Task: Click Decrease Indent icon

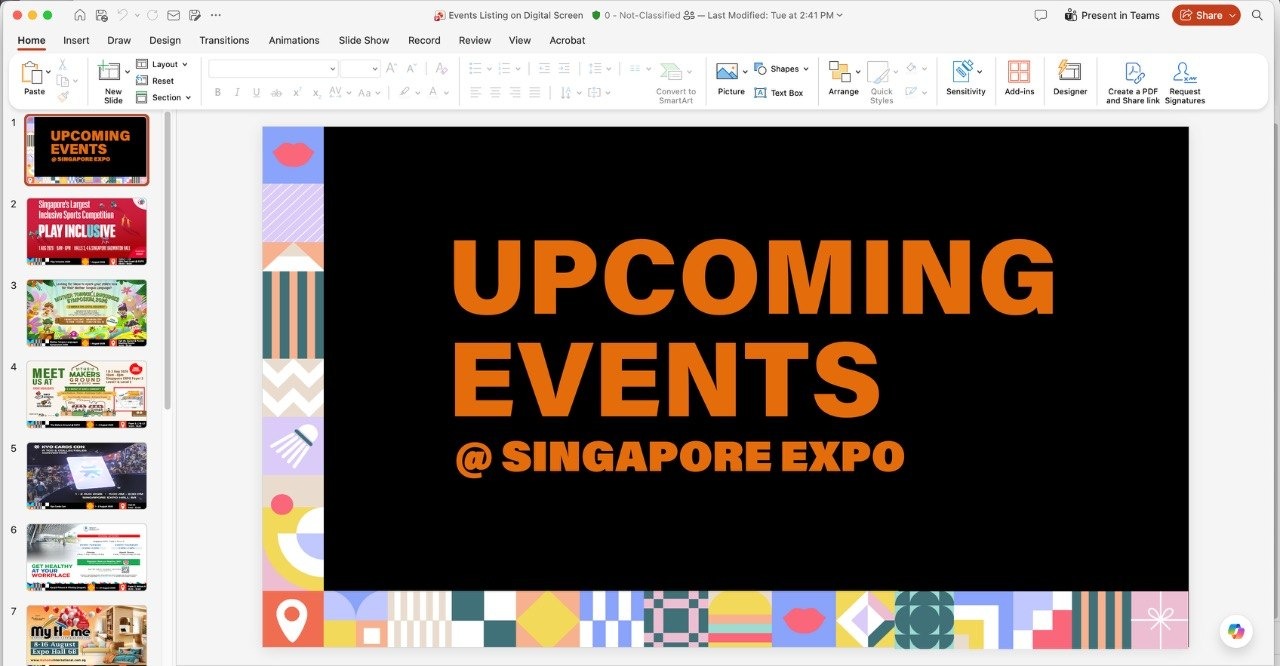Action: (544, 68)
